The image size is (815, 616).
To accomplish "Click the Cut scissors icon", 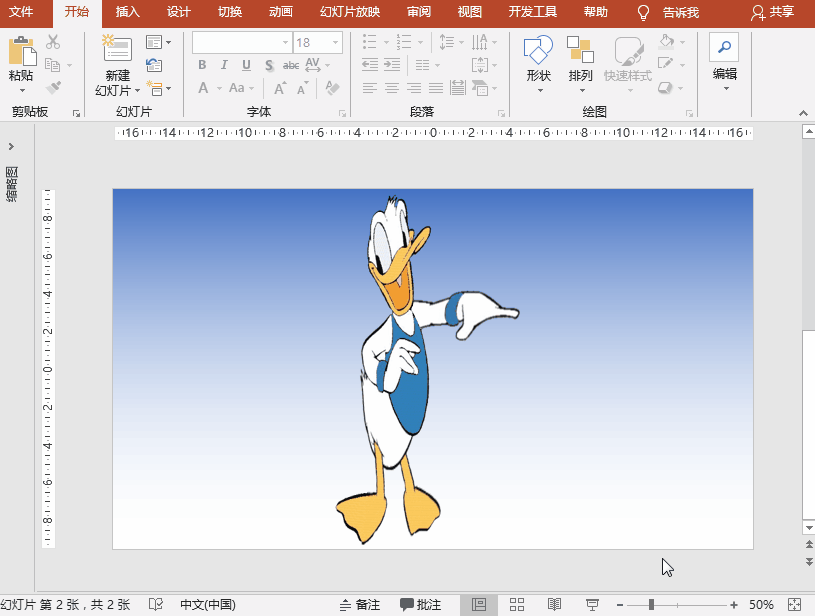I will click(53, 42).
